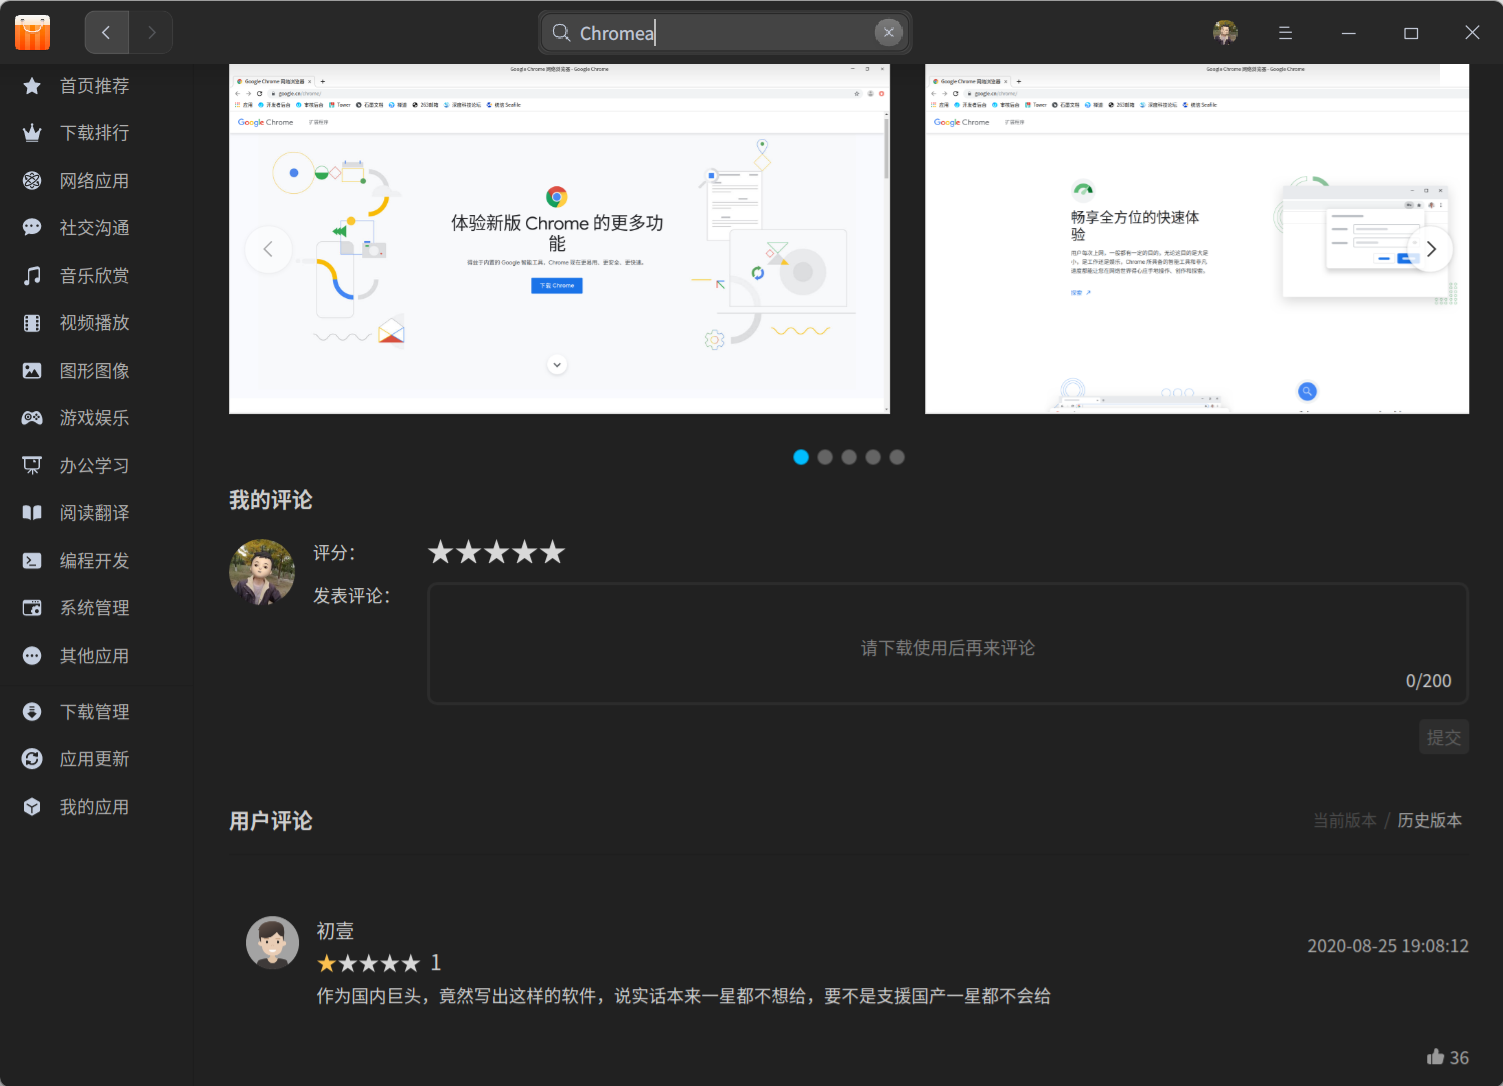Open 编程开发 terminal icon
This screenshot has height=1086, width=1503.
point(32,561)
